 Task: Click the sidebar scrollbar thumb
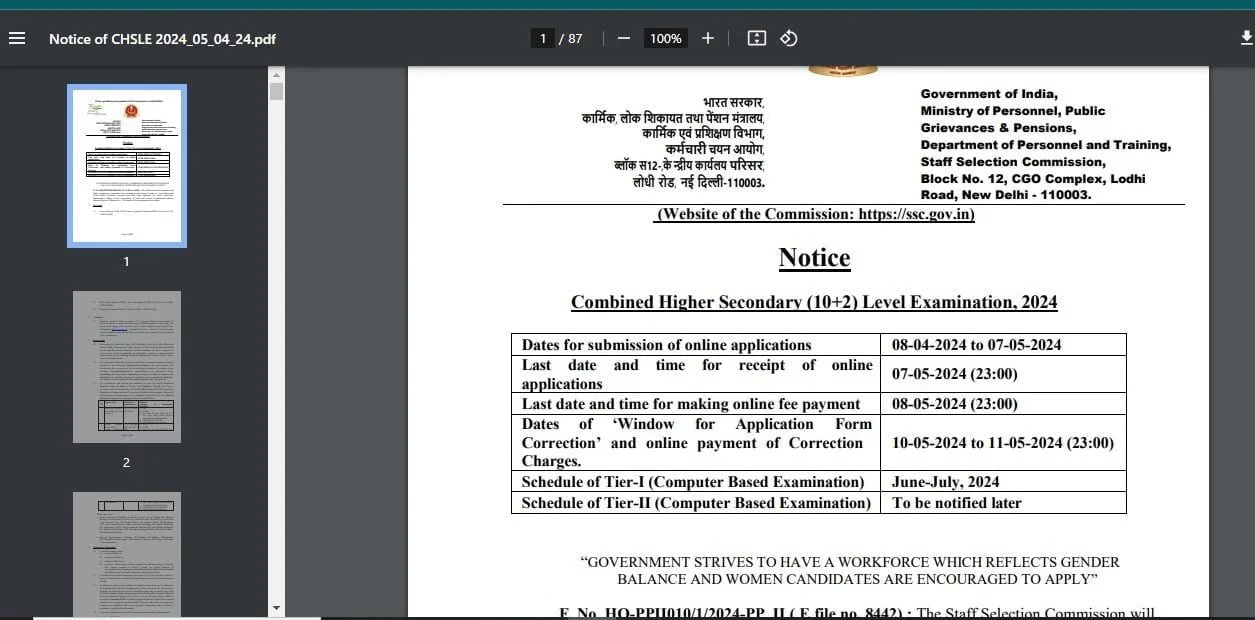[277, 91]
